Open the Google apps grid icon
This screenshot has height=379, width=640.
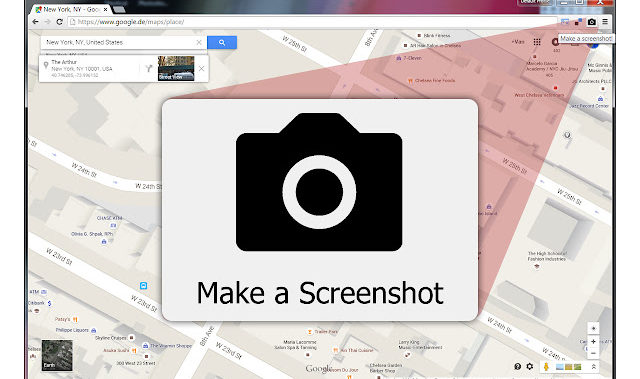(537, 42)
